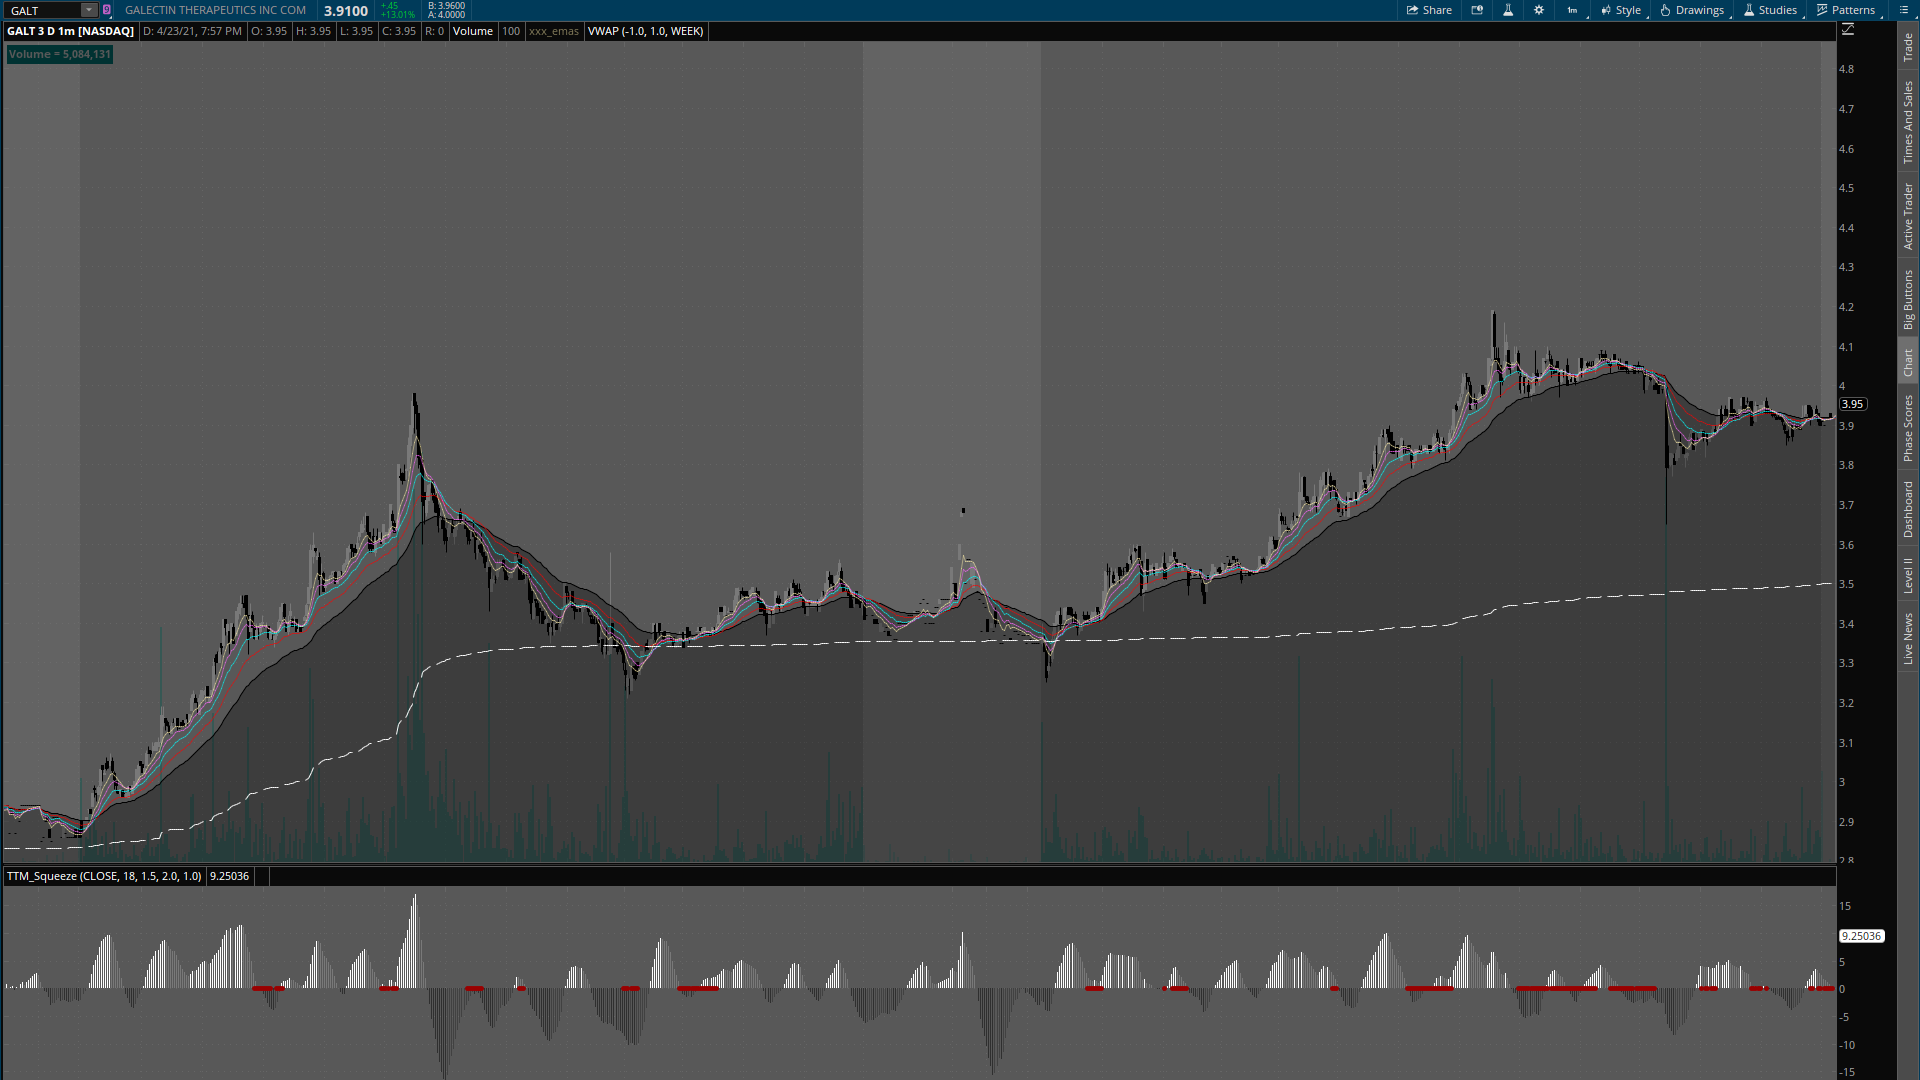Expand the Patterns dropdown

1846,10
